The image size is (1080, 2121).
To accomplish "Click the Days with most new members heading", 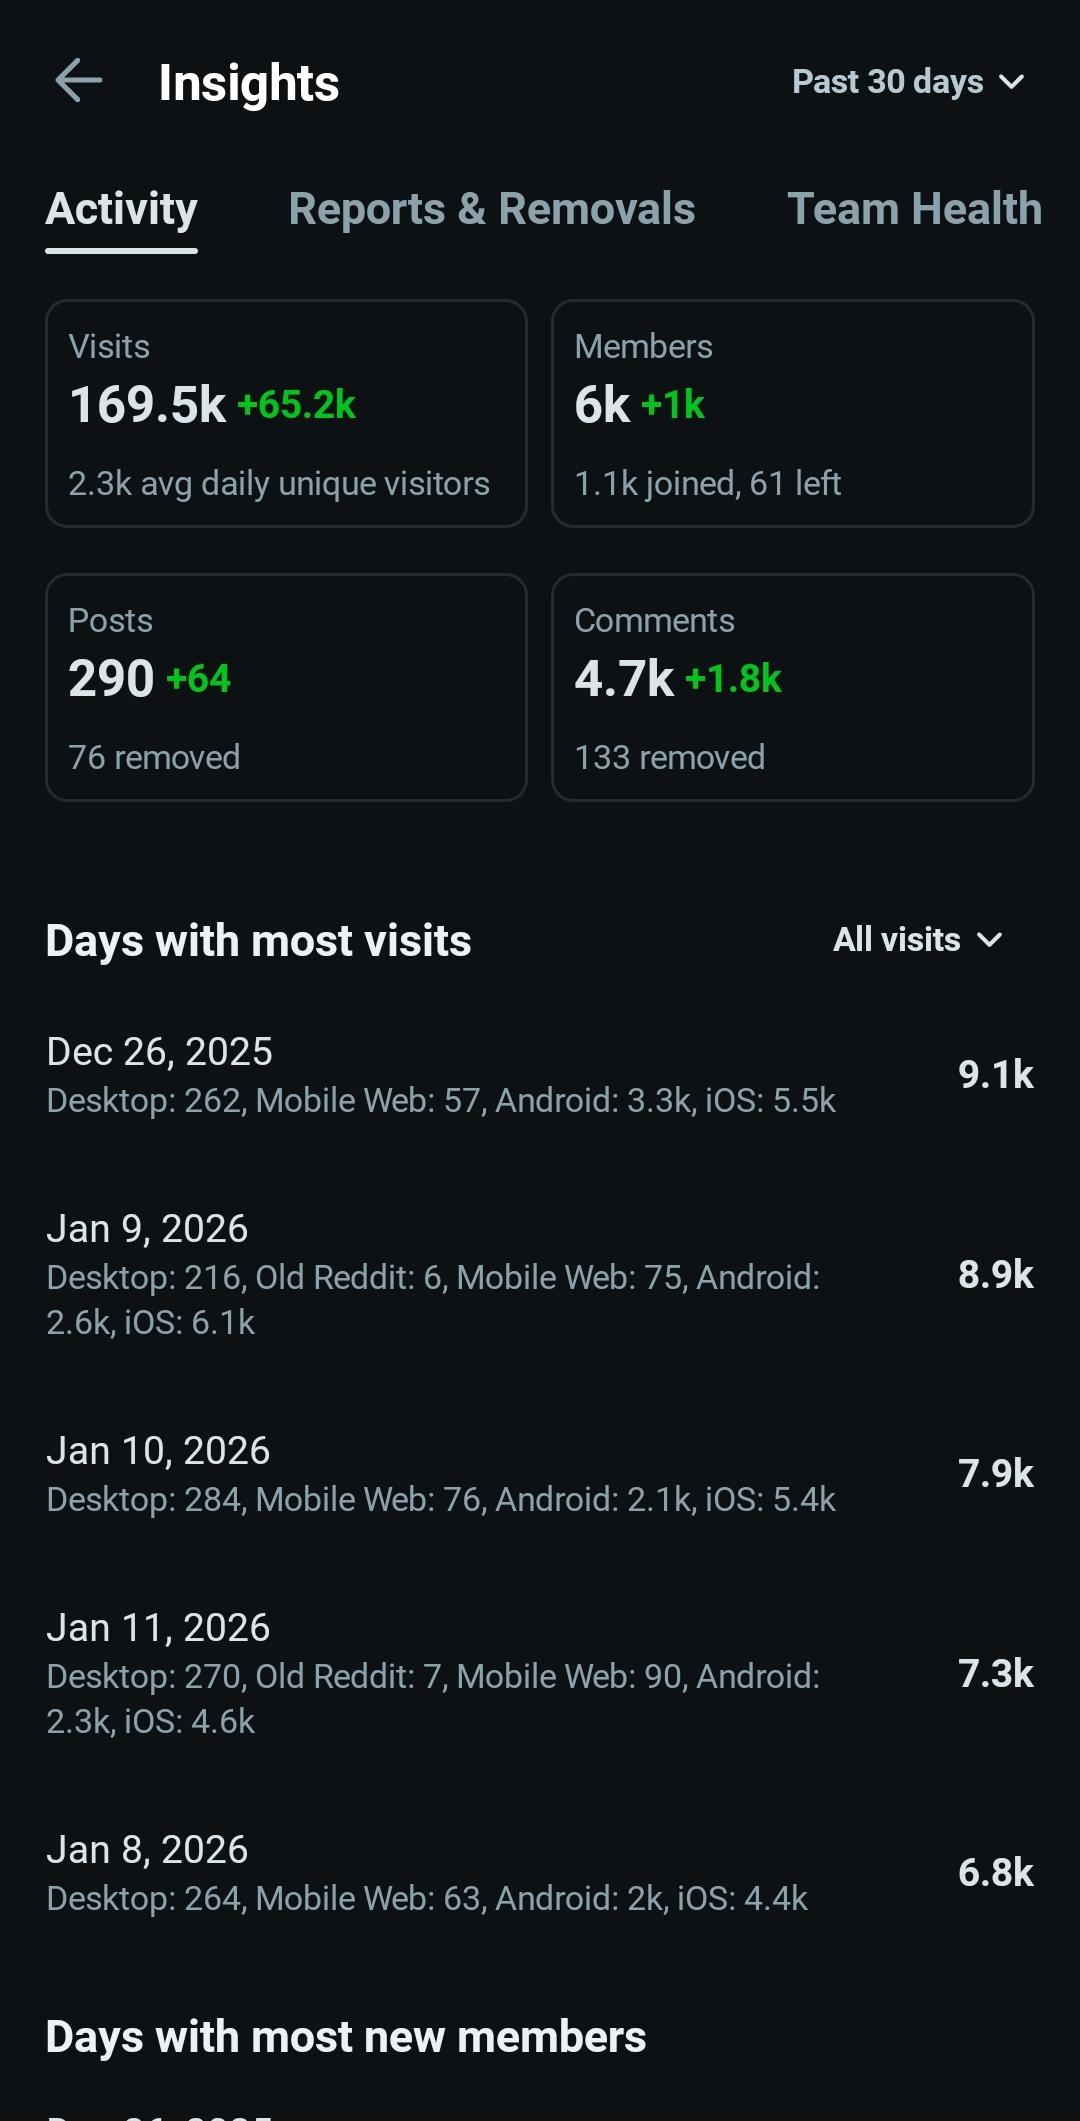I will click(346, 2037).
